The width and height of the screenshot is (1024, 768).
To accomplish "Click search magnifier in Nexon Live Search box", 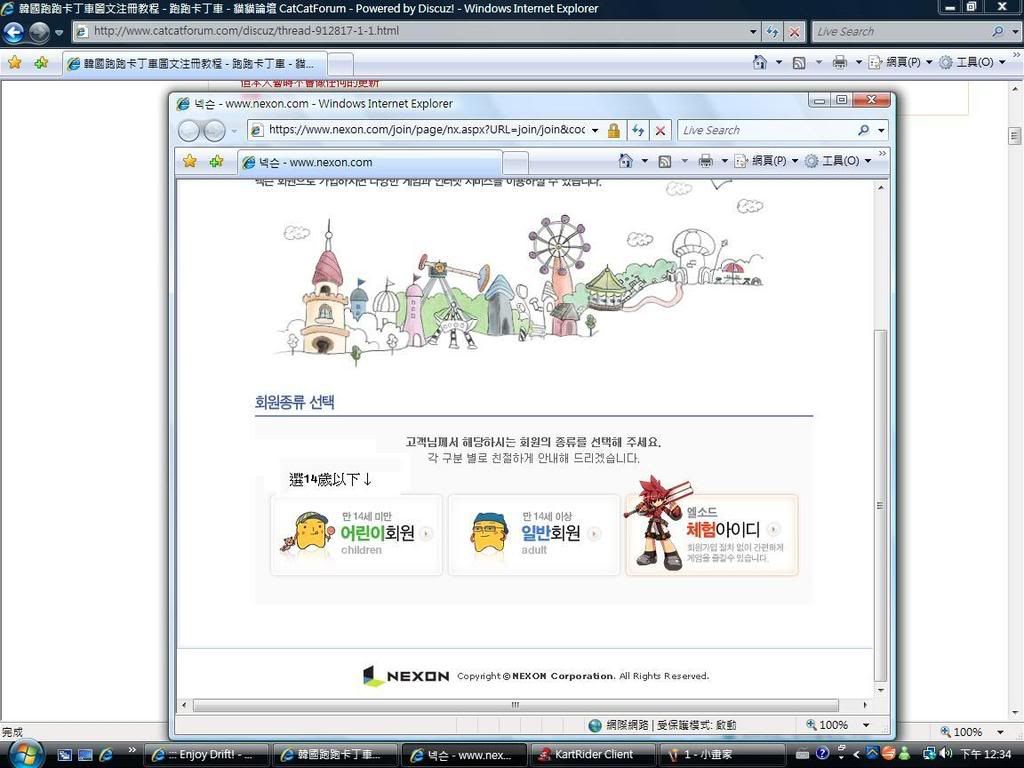I will tap(863, 130).
